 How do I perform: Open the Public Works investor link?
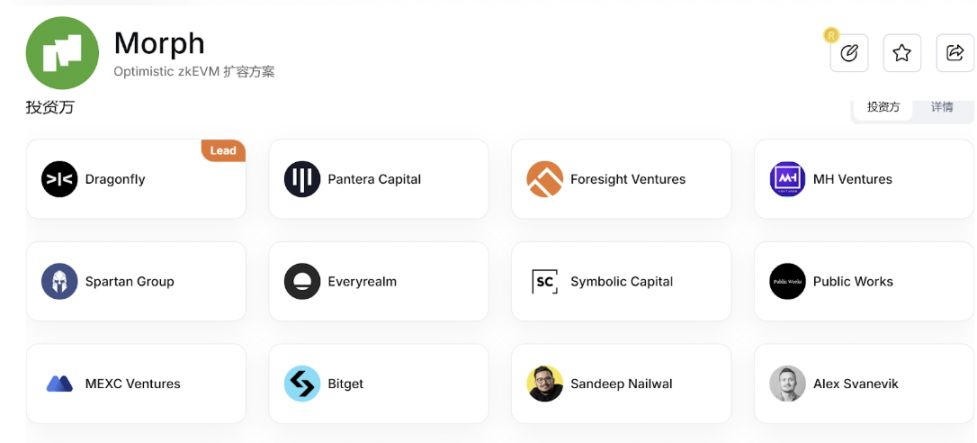click(x=852, y=282)
